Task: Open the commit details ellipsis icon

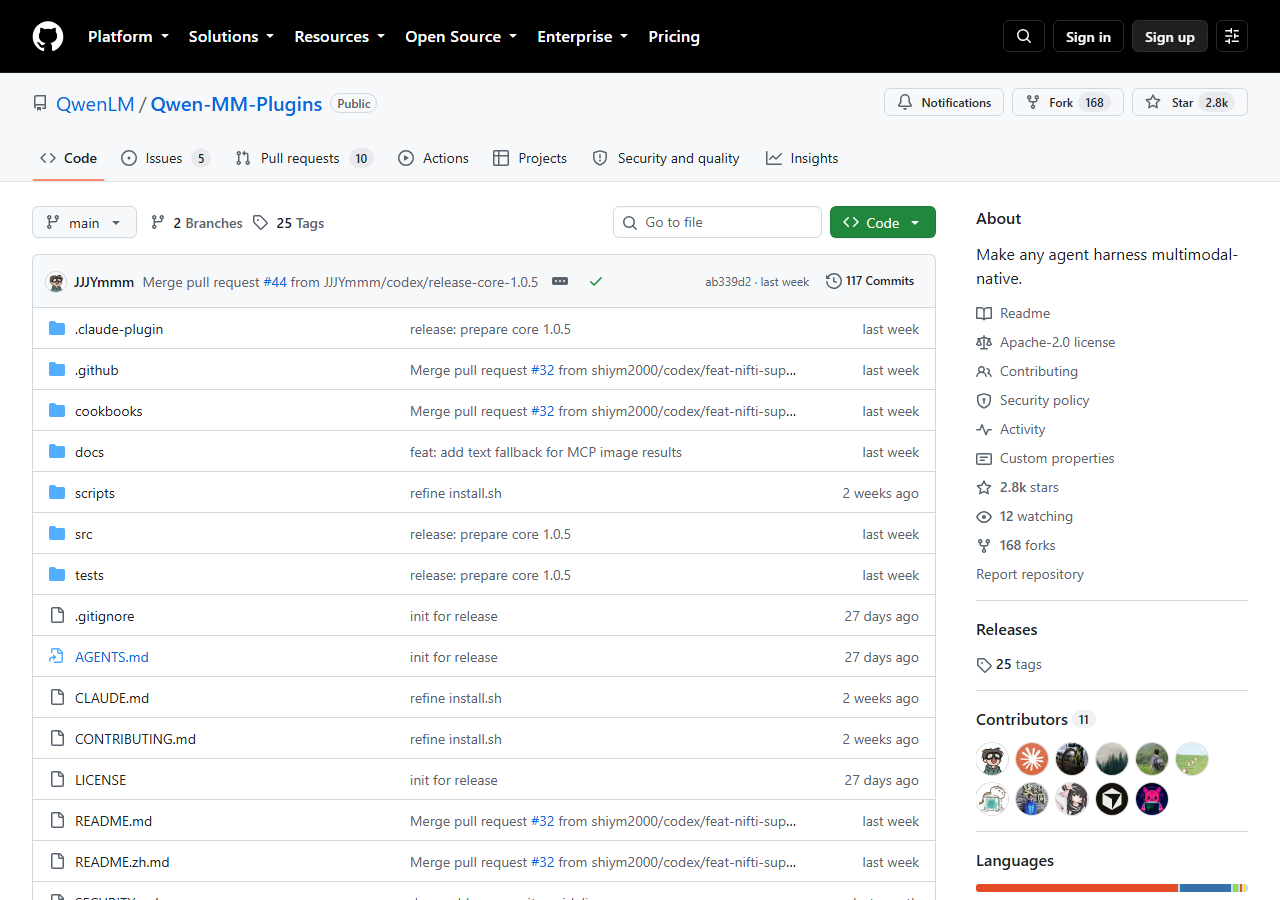Action: coord(560,281)
